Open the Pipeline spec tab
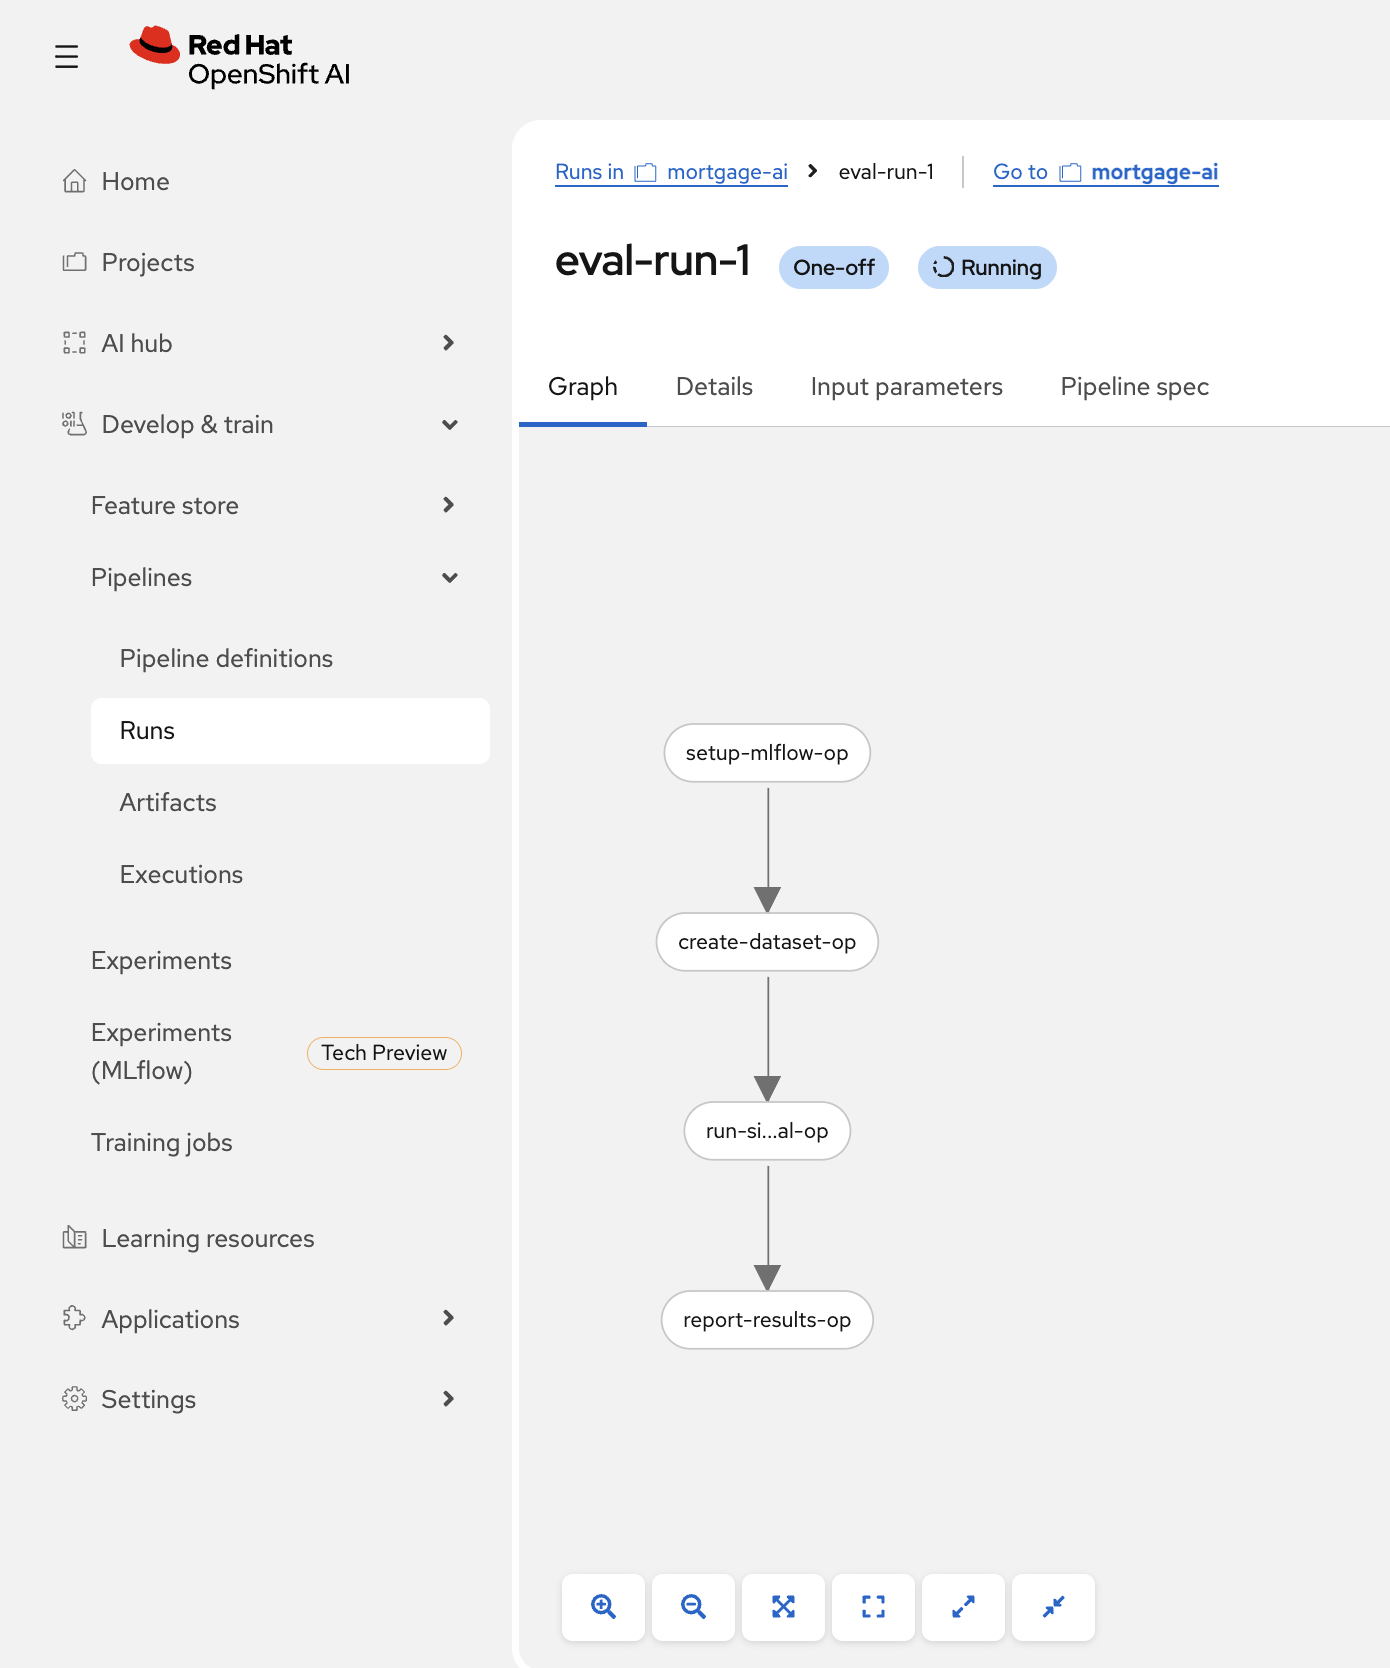 [1134, 387]
